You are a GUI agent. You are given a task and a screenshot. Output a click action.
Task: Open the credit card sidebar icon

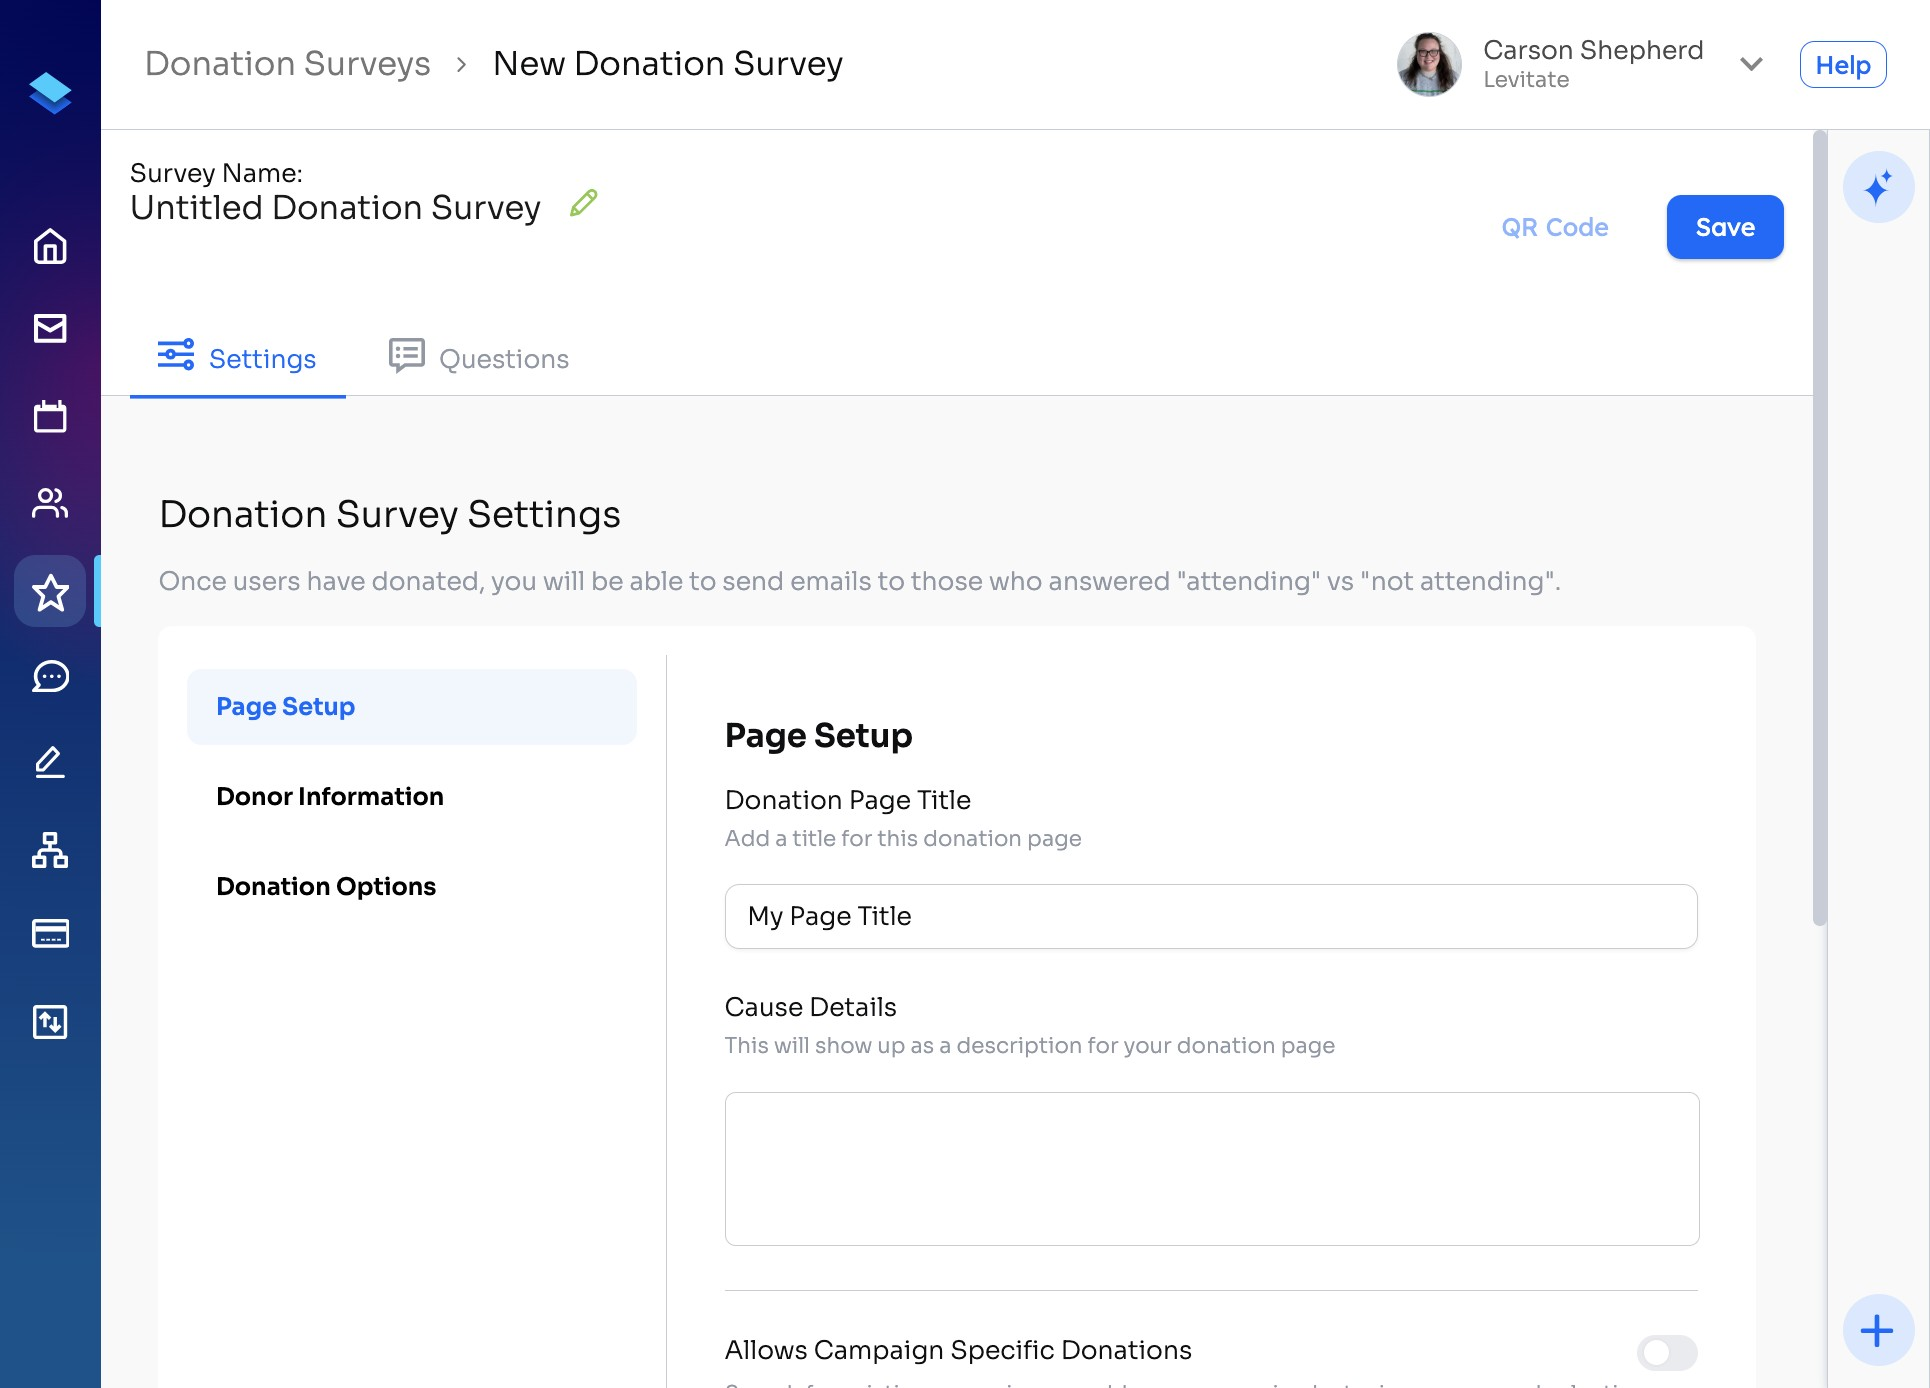point(50,934)
